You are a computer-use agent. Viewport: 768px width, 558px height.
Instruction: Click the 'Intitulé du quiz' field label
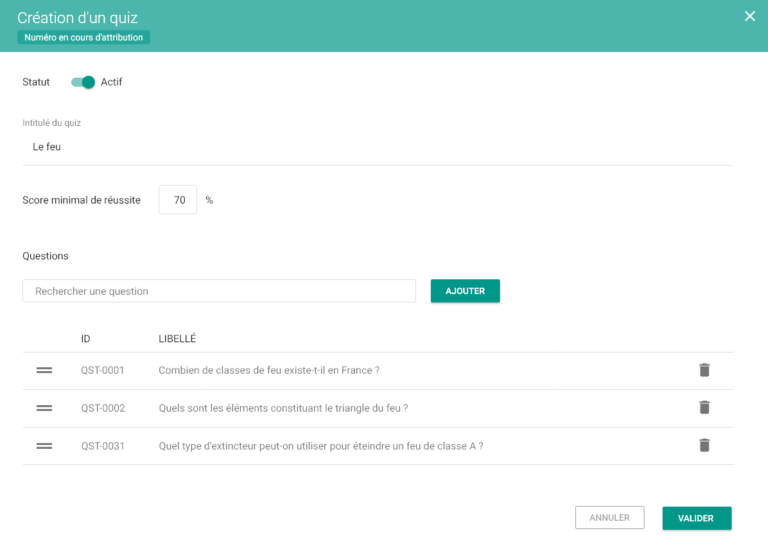coord(51,123)
